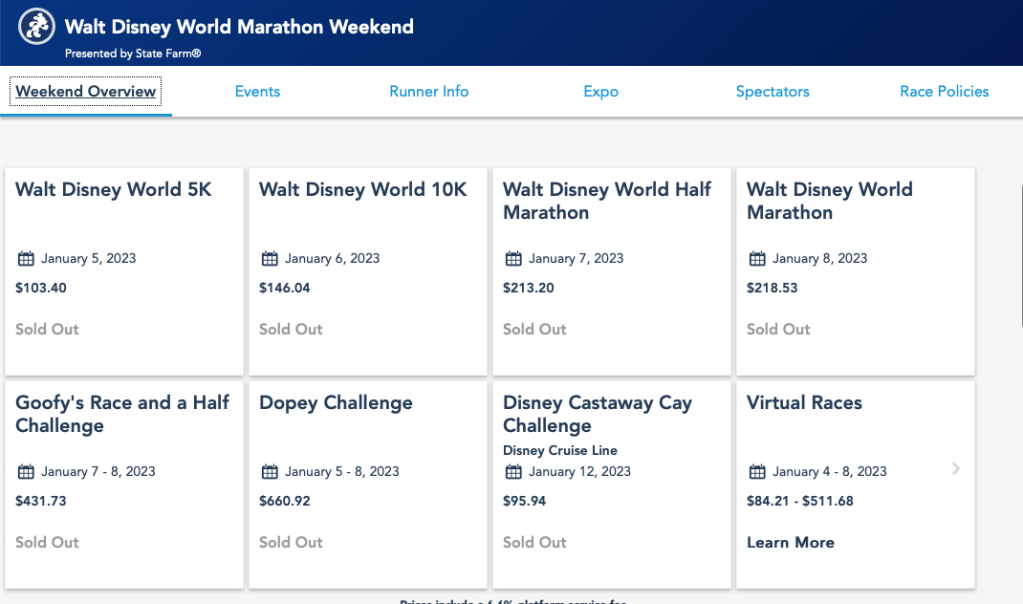Open the Runner Info tab
The height and width of the screenshot is (604, 1023).
428,91
